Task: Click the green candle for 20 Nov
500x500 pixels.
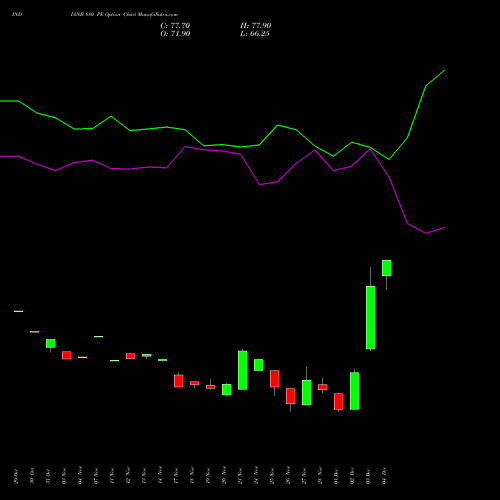Action: click(x=226, y=389)
